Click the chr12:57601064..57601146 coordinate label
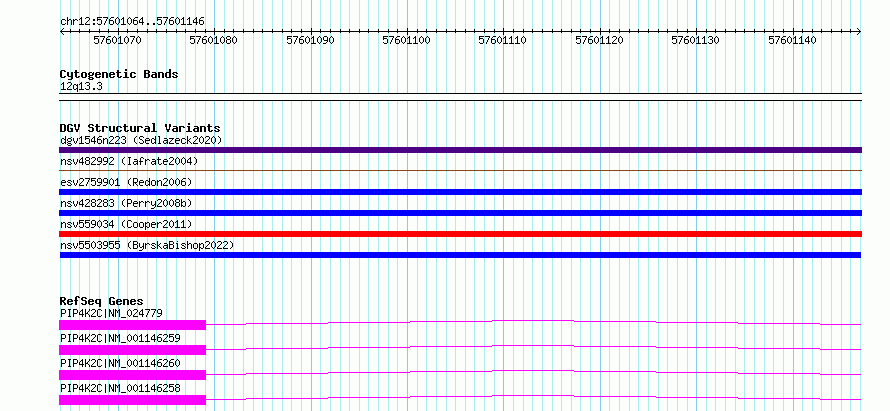Image resolution: width=890 pixels, height=411 pixels. pos(132,22)
